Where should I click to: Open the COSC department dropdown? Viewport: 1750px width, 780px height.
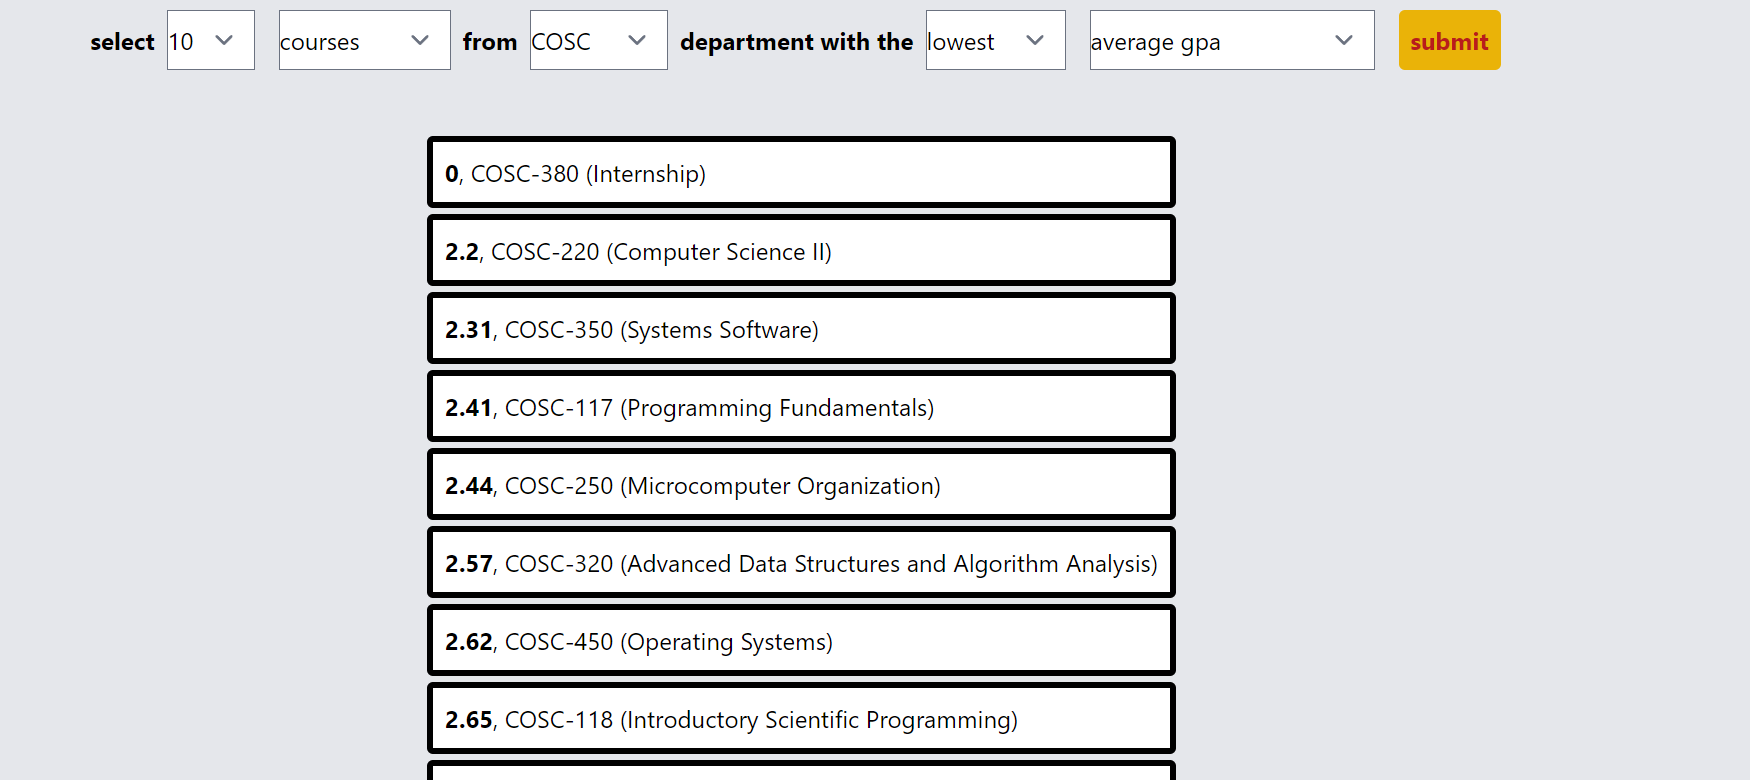coord(598,40)
